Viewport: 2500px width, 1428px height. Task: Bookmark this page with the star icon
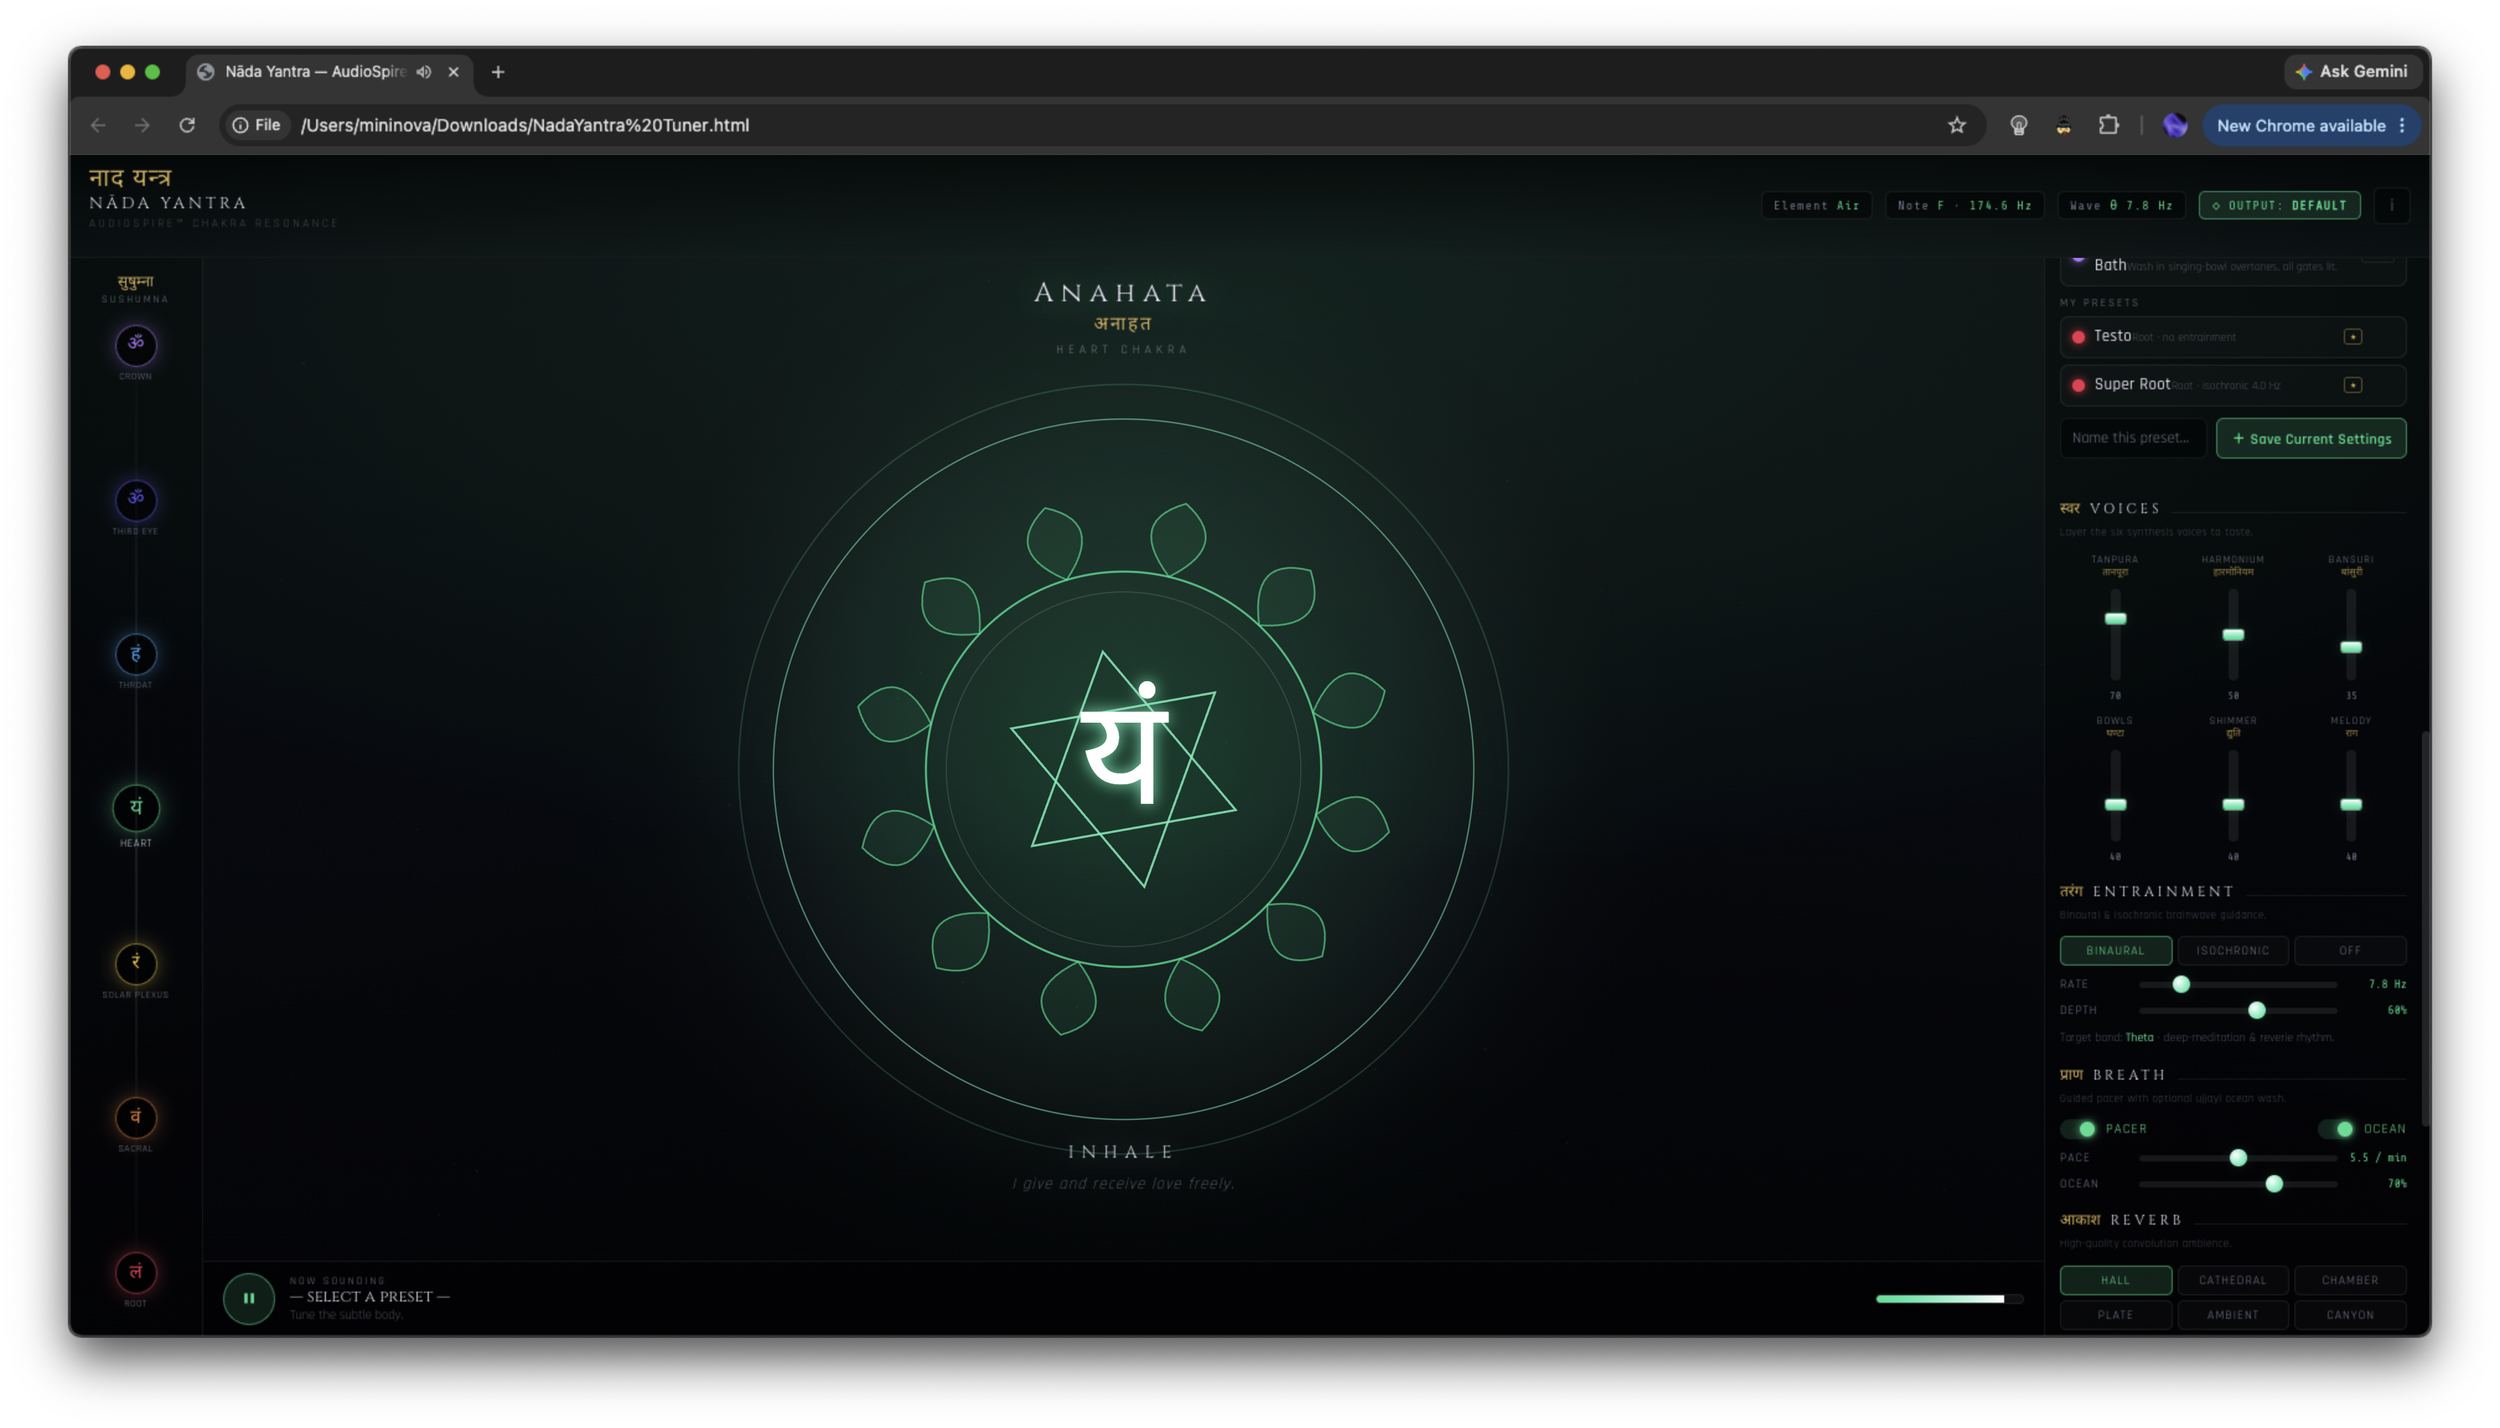1957,125
